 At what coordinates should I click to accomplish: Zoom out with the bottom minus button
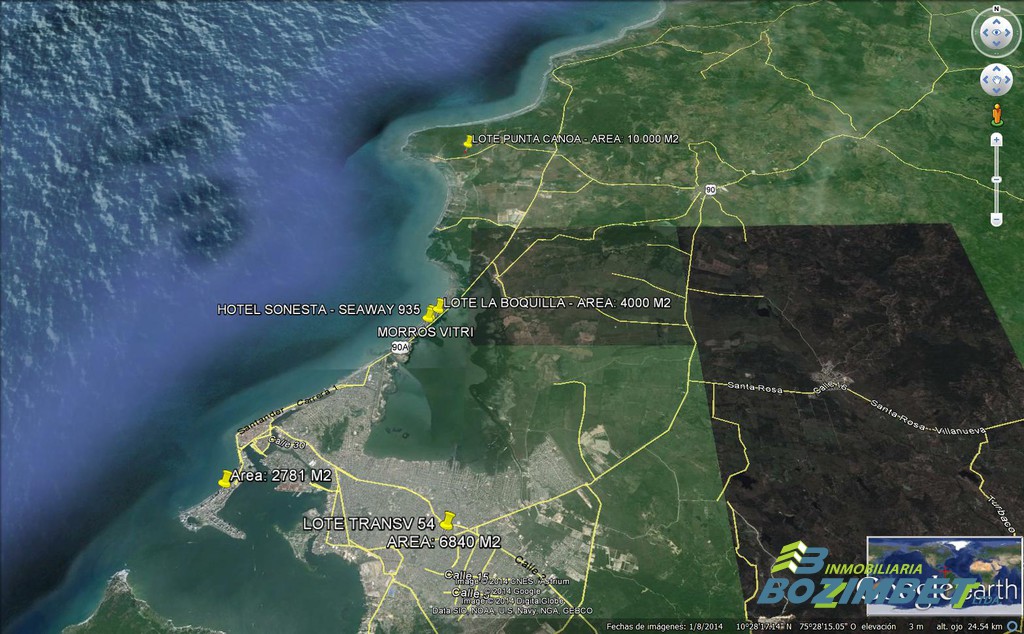(996, 219)
